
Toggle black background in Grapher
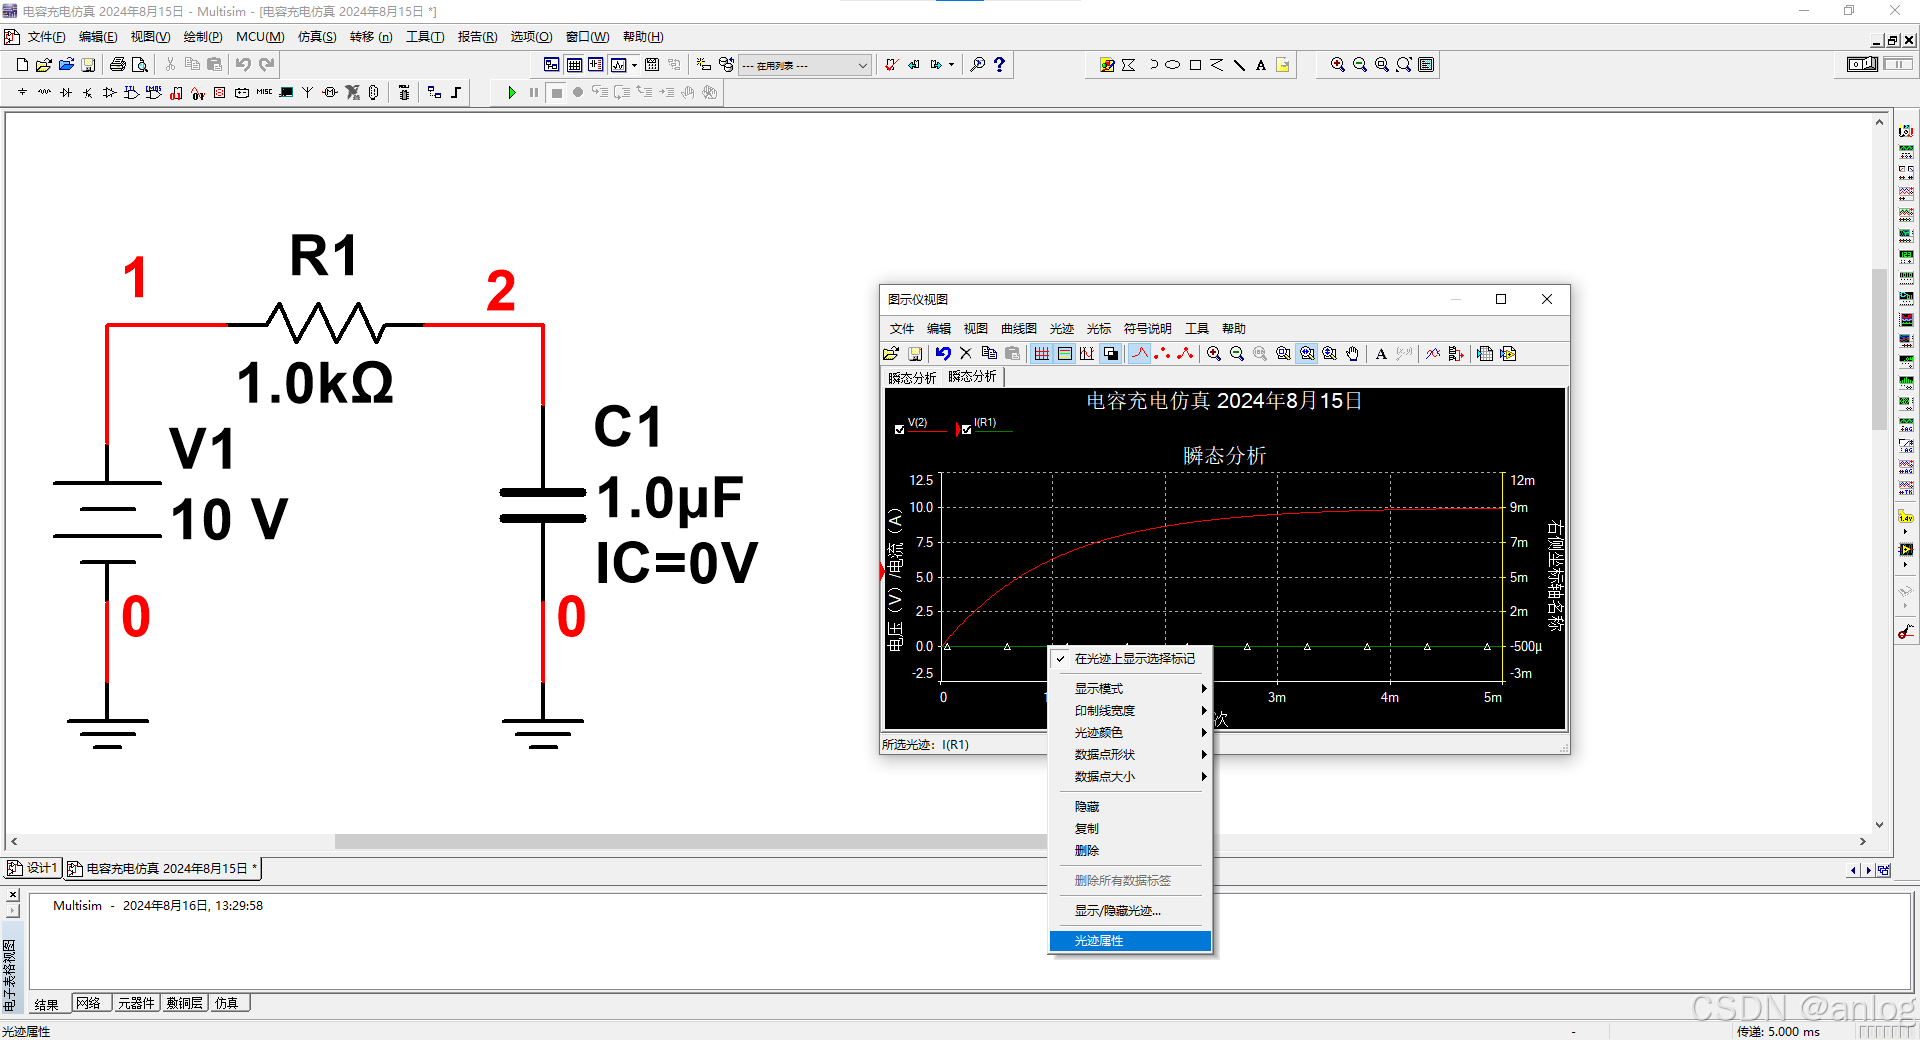[x=1111, y=354]
